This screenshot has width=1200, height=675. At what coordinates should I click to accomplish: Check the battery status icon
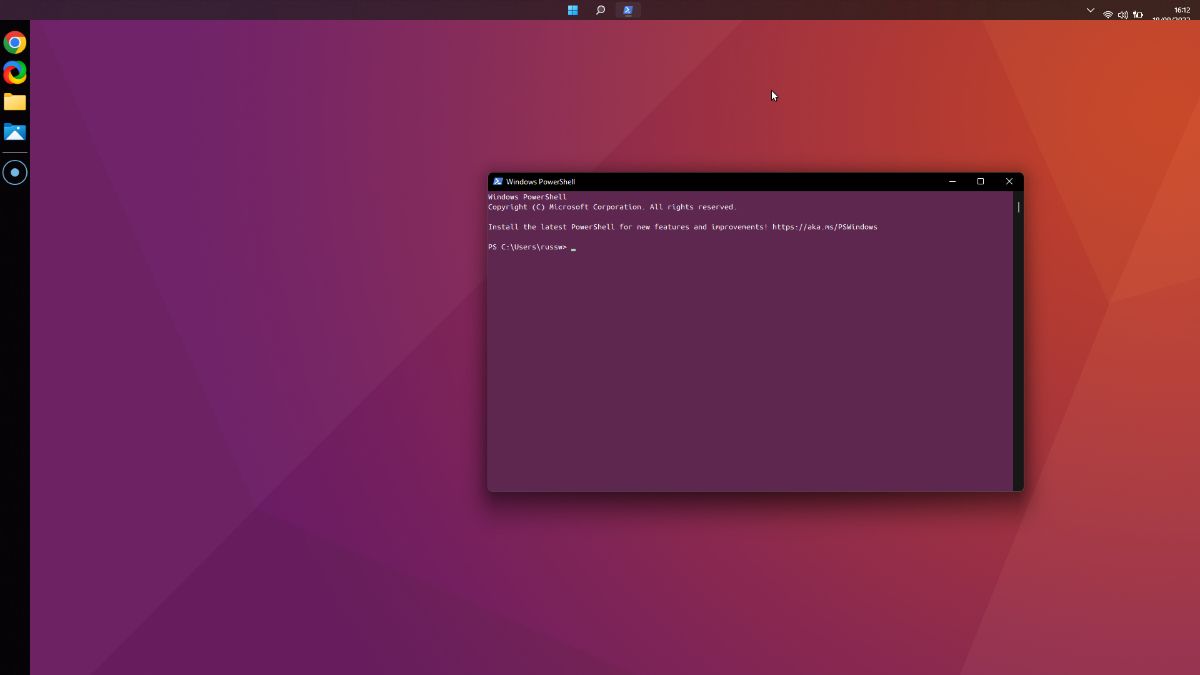(x=1138, y=14)
